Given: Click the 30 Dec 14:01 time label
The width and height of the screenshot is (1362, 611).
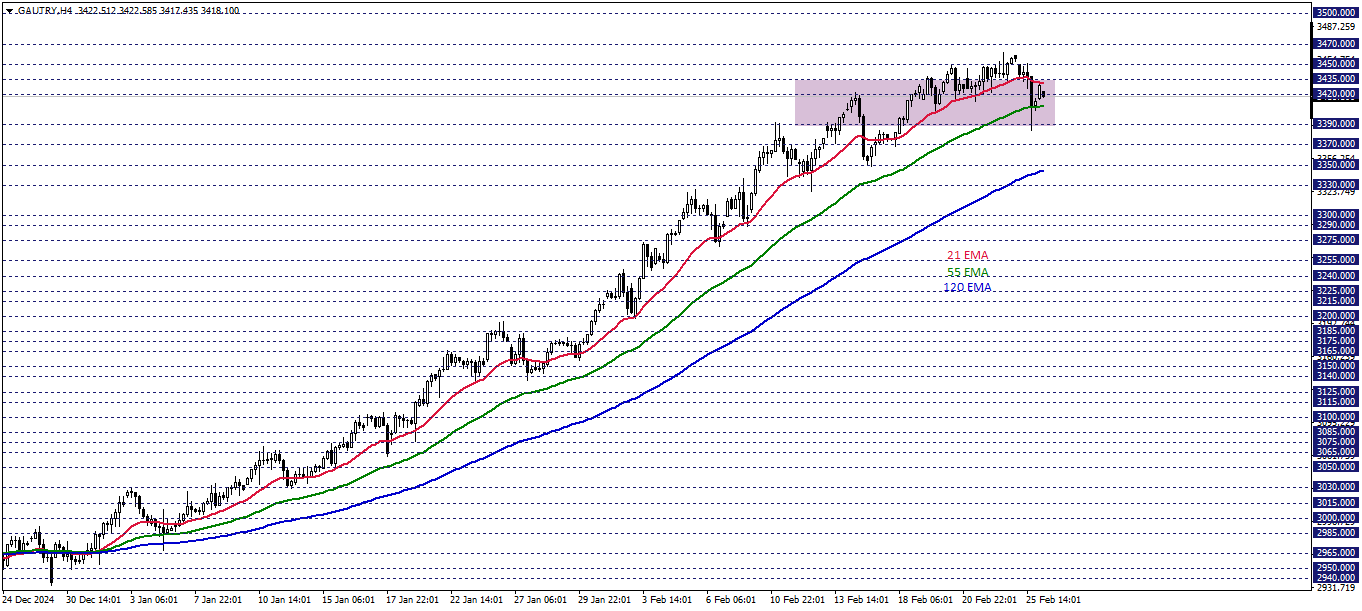Looking at the screenshot, I should [x=93, y=600].
